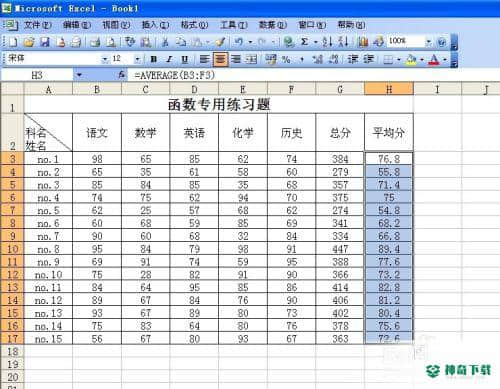500x389 pixels.
Task: Click the Format Painter brush icon
Action: coord(220,42)
